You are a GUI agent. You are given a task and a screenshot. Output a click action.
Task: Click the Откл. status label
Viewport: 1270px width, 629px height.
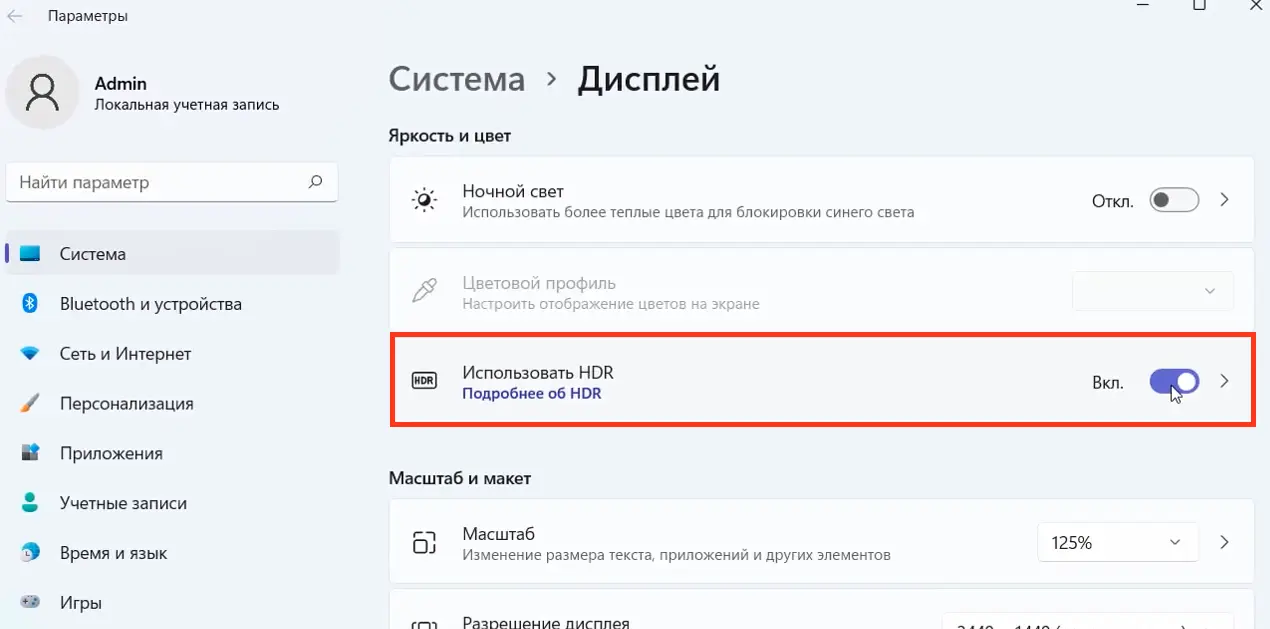1113,201
